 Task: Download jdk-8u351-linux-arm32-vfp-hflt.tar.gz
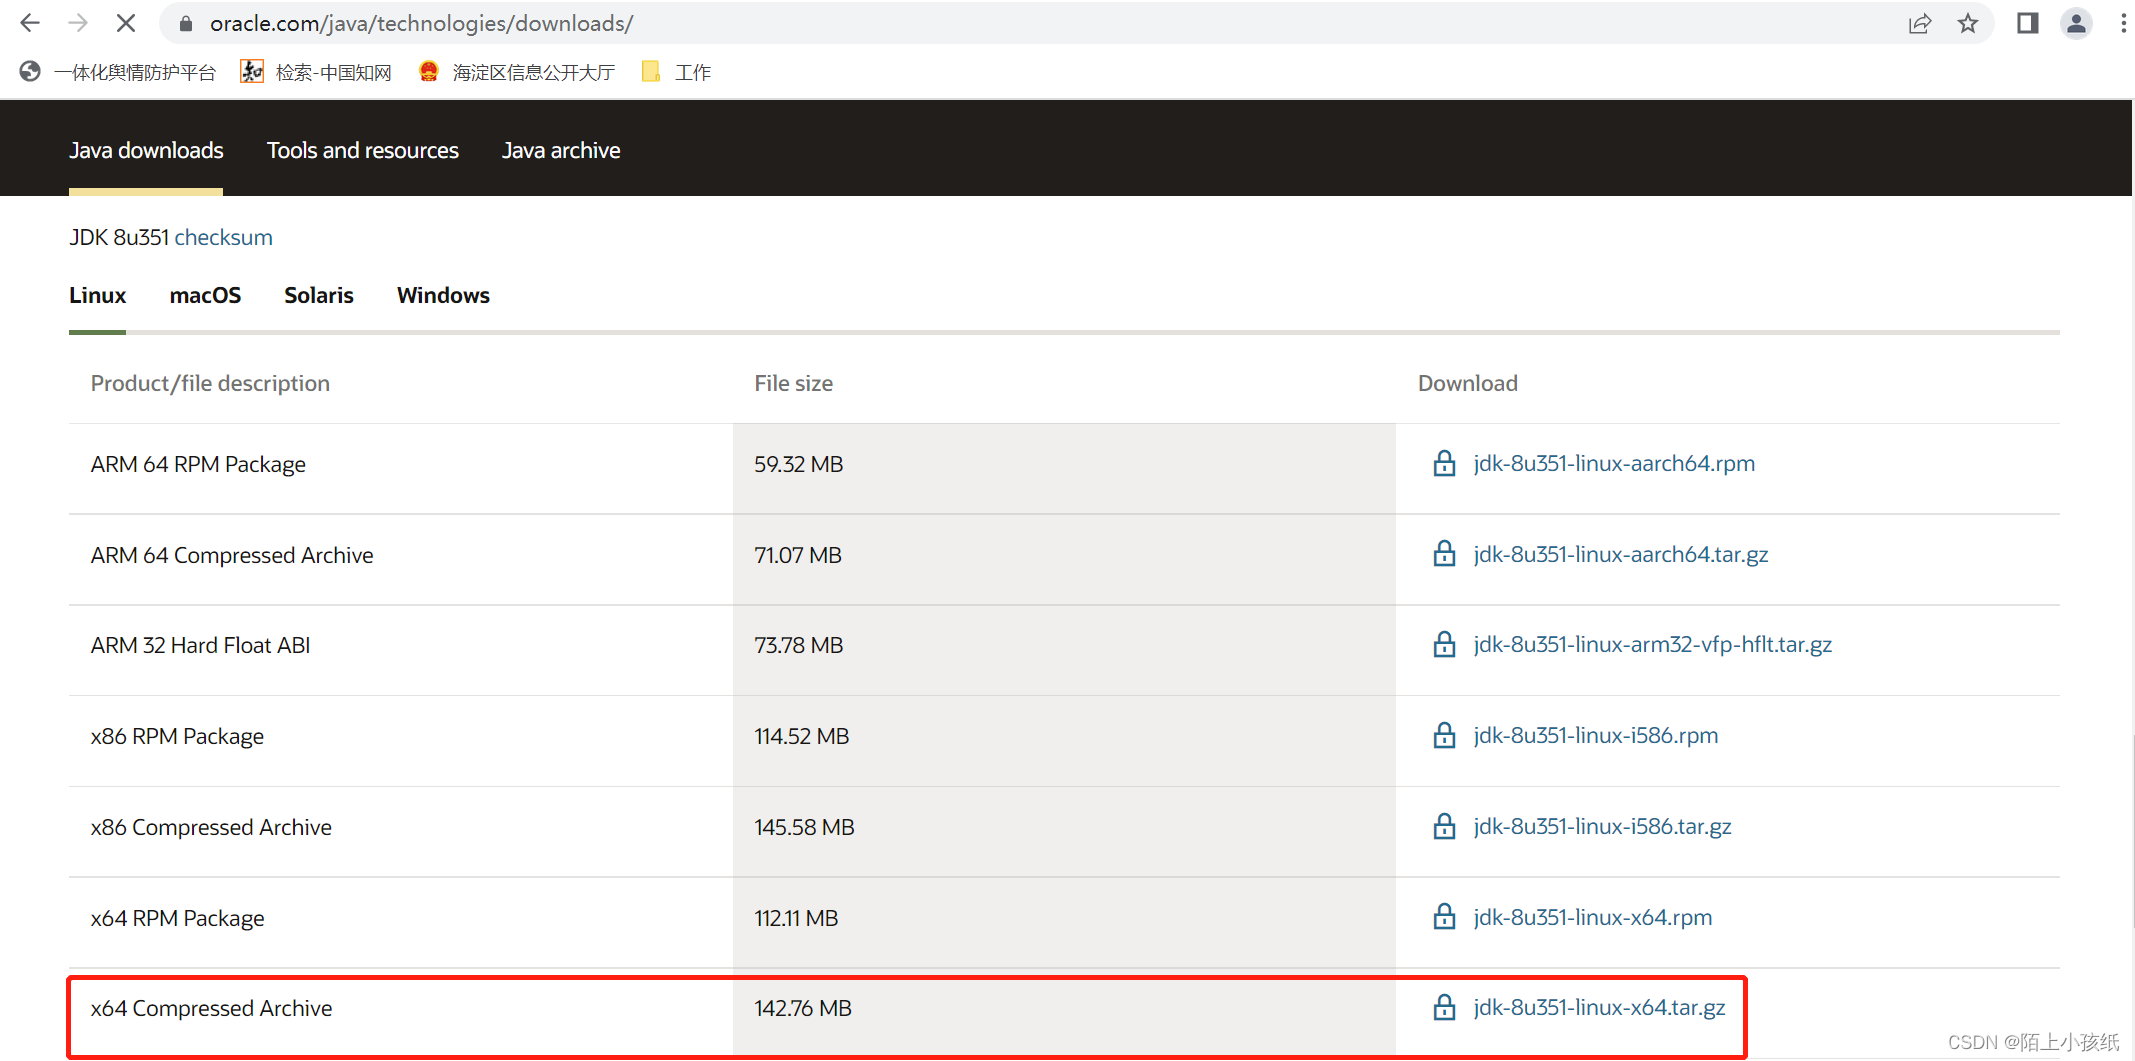1653,644
